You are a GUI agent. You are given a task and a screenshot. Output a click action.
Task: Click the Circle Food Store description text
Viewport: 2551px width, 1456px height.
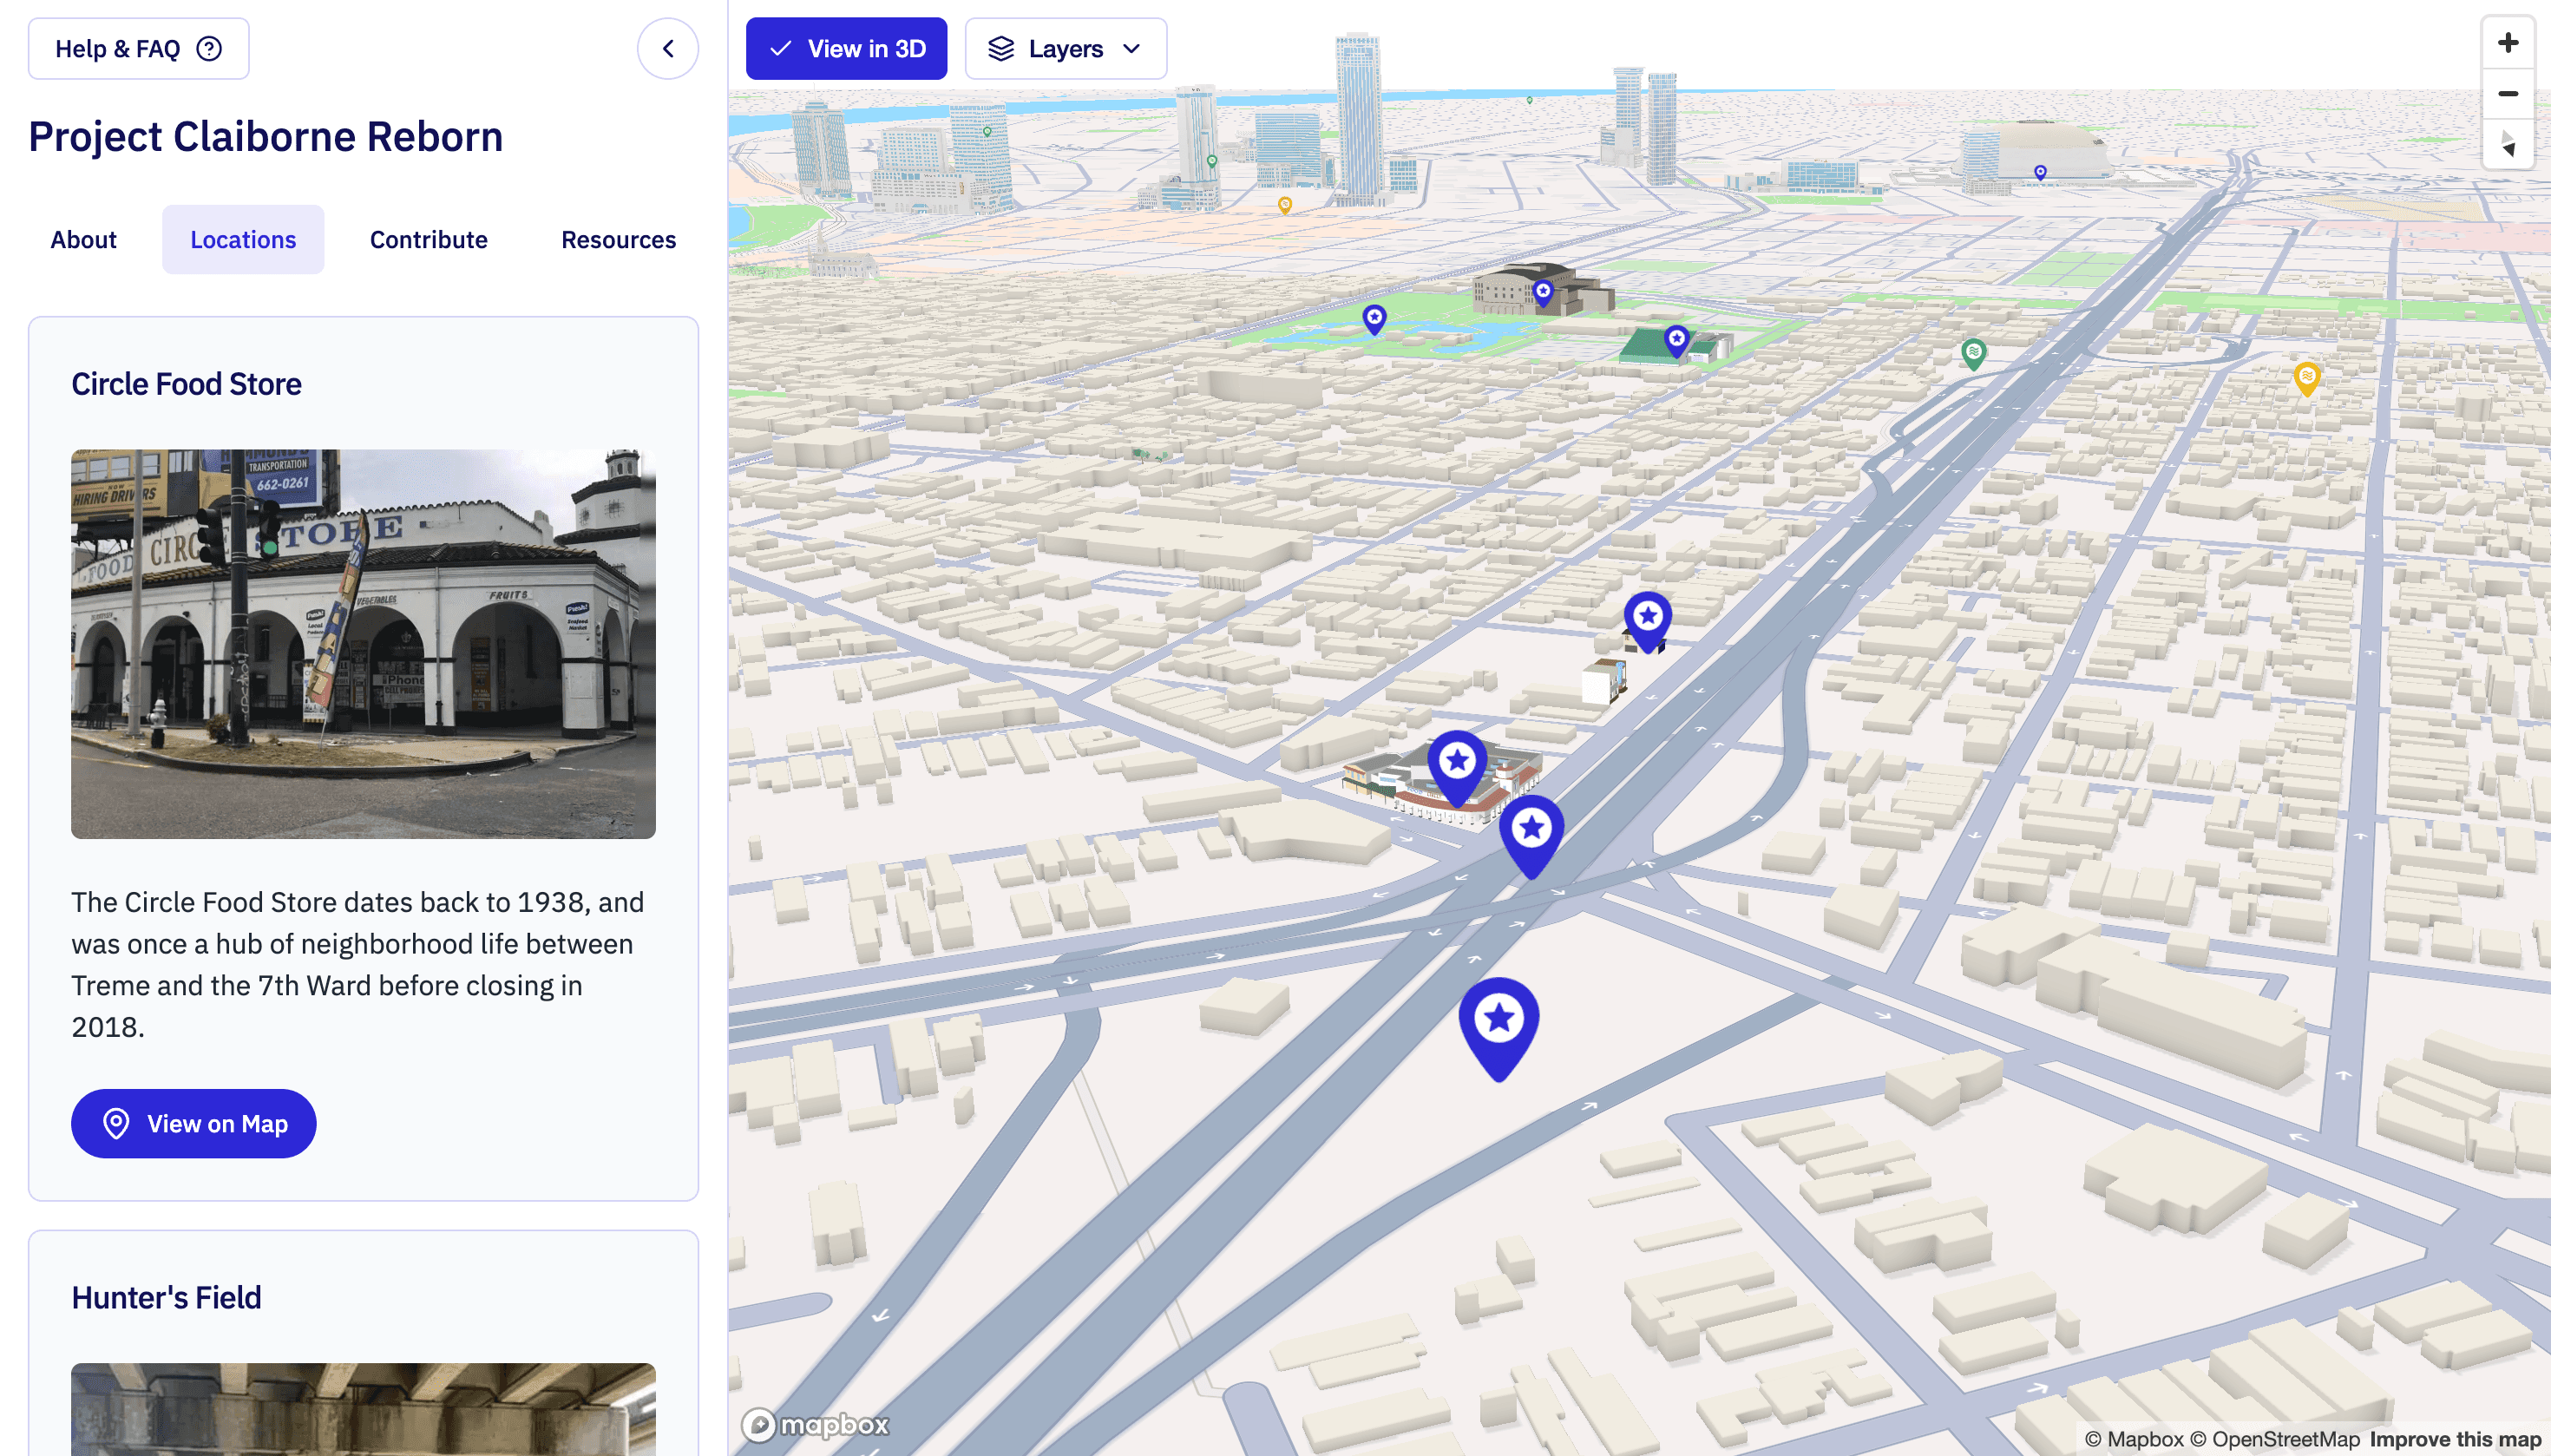(x=358, y=964)
